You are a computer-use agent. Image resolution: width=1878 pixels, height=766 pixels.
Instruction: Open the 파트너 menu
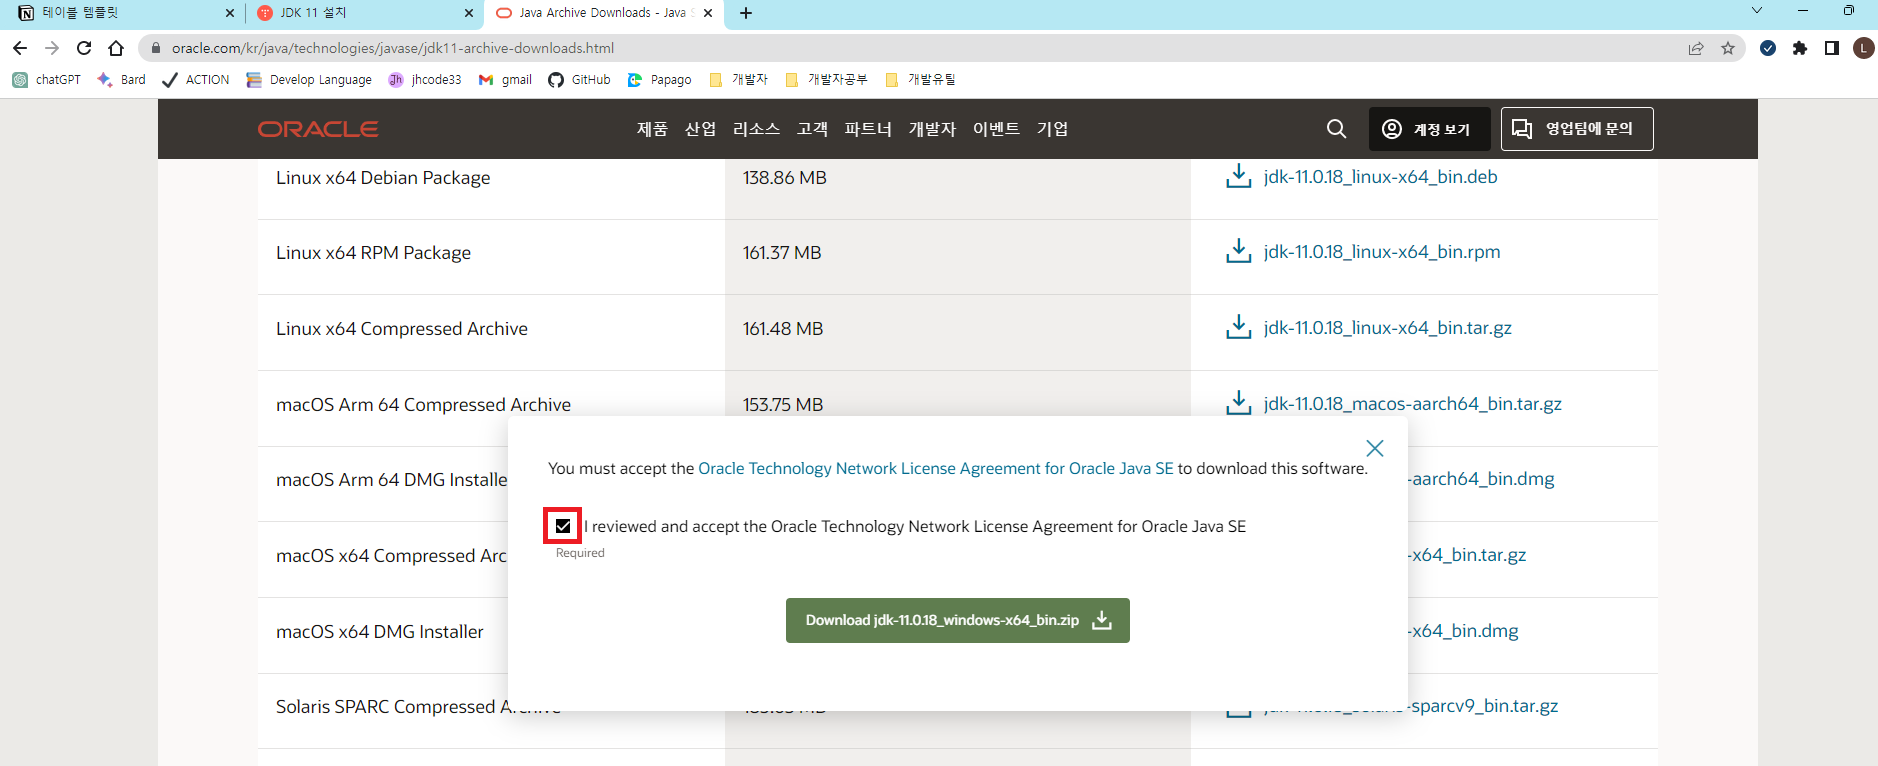click(x=868, y=129)
